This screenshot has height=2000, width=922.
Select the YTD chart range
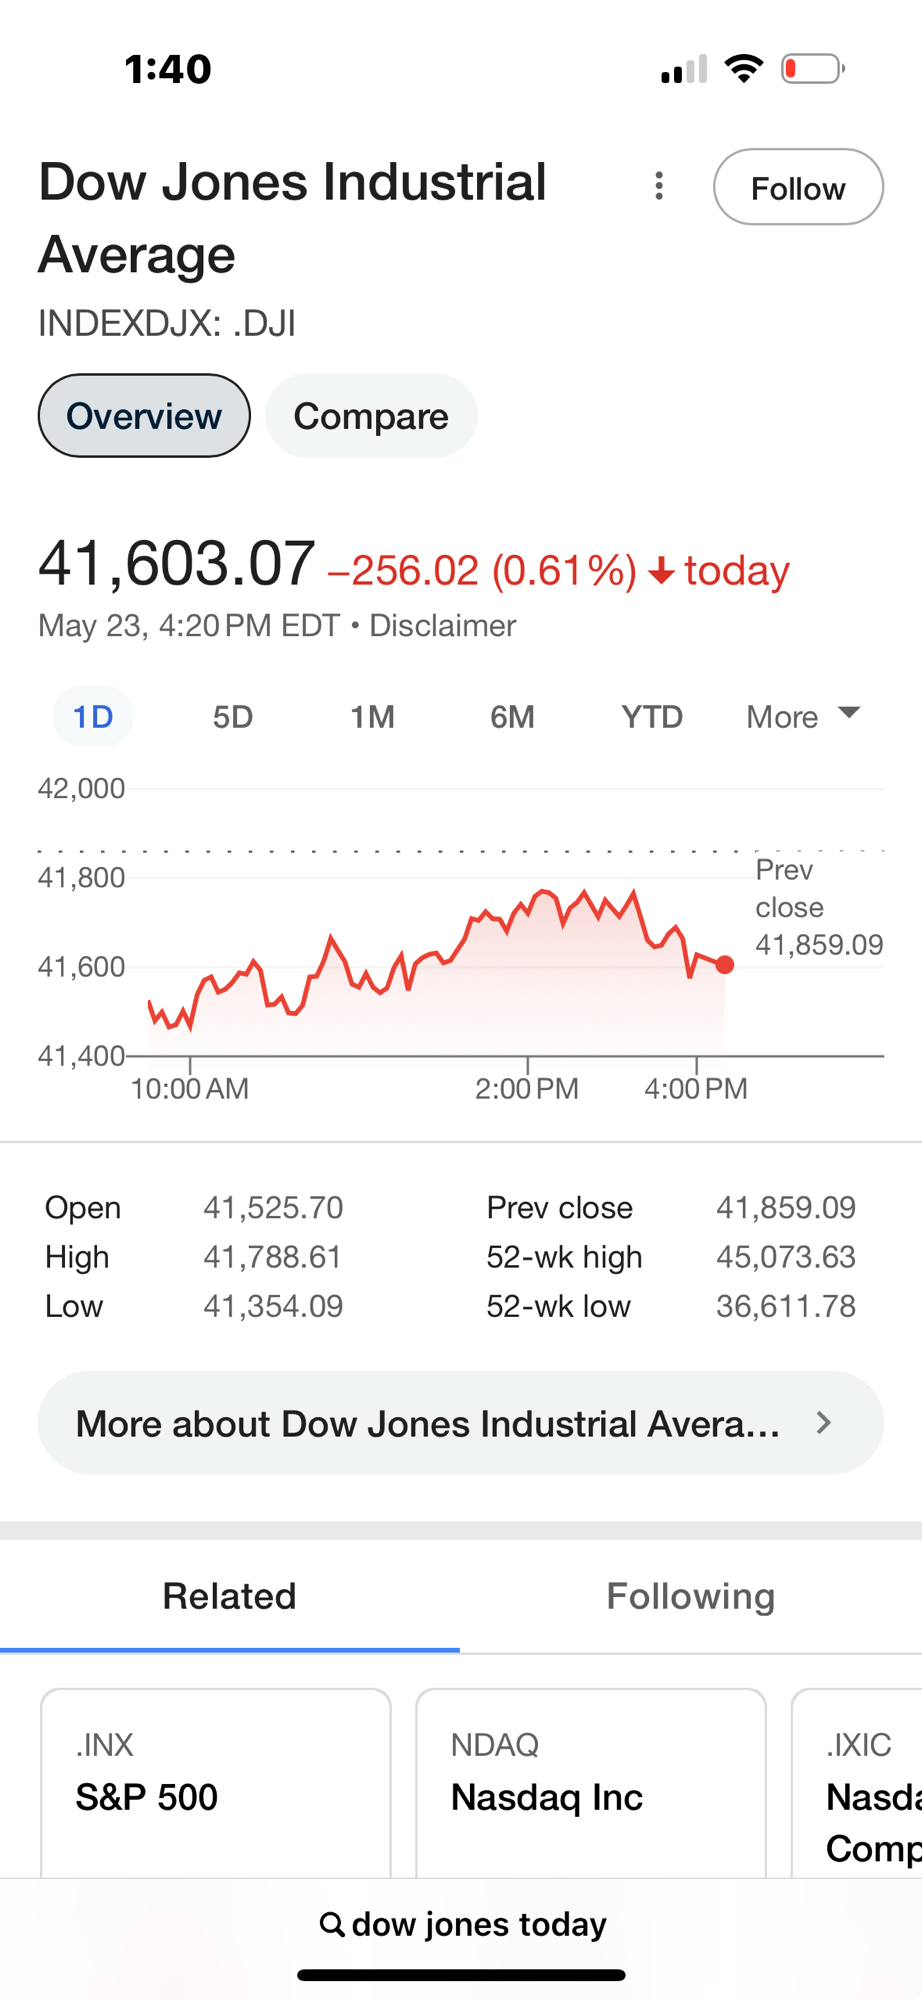click(x=652, y=717)
